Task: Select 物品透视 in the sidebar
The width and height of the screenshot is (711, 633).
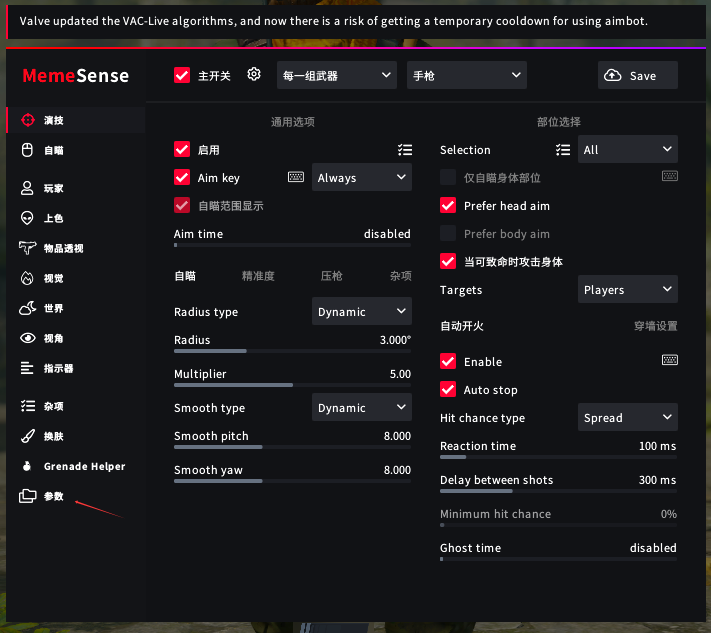Action: click(x=62, y=248)
